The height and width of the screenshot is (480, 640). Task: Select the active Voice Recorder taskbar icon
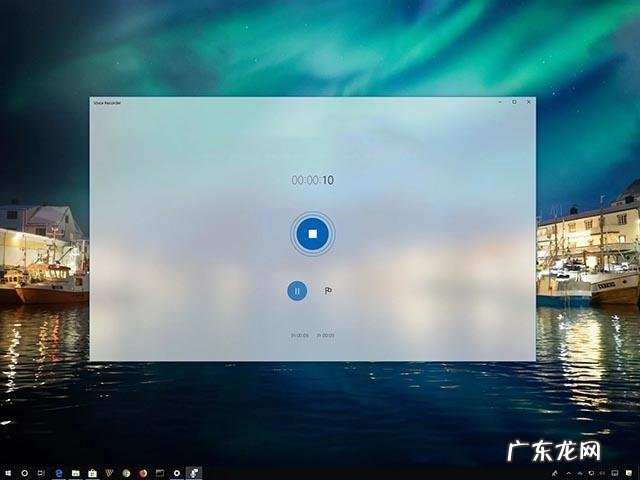[x=194, y=473]
